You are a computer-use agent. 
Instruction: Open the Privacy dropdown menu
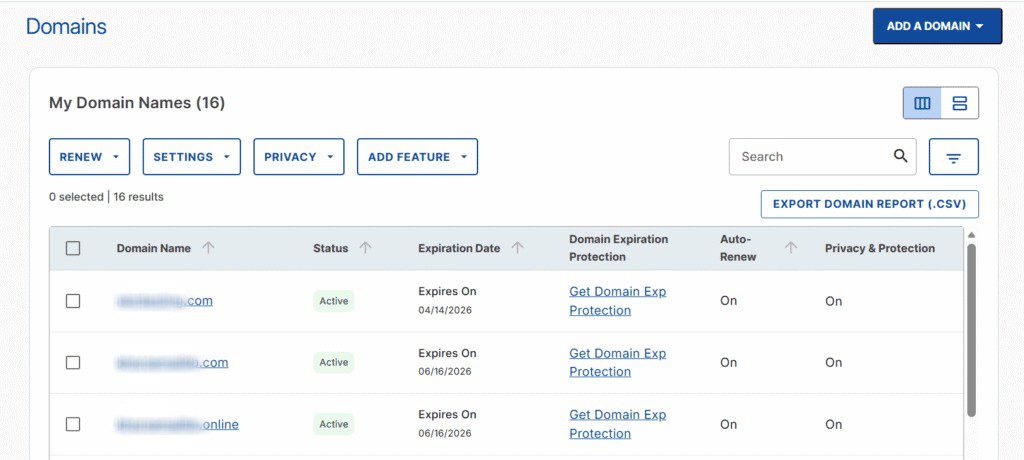pyautogui.click(x=298, y=157)
